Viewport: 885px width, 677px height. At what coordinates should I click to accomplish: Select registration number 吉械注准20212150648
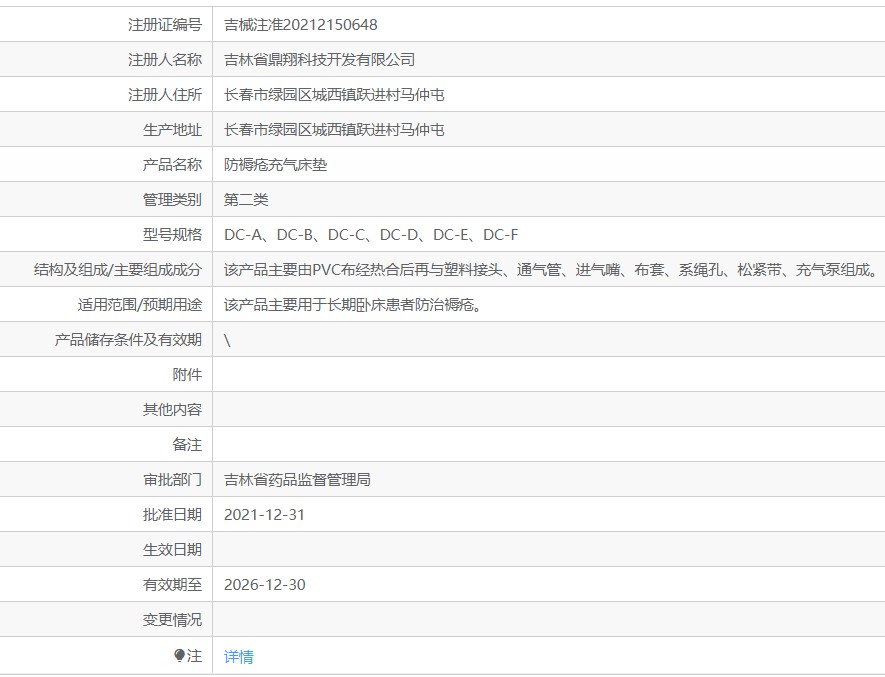pos(300,25)
